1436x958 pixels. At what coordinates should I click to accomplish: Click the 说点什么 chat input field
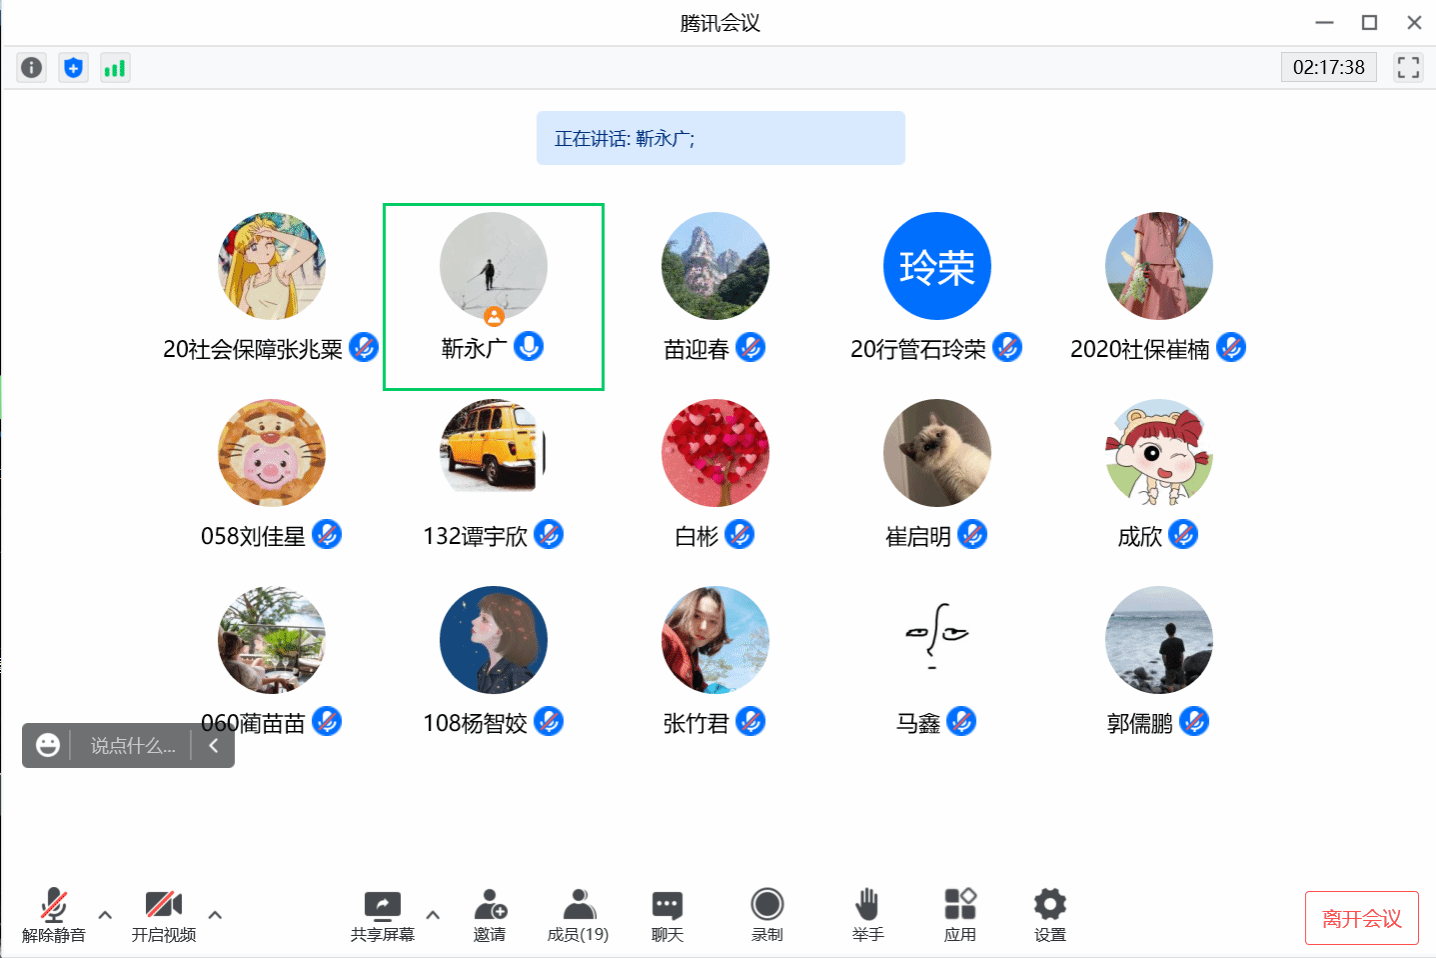point(132,746)
